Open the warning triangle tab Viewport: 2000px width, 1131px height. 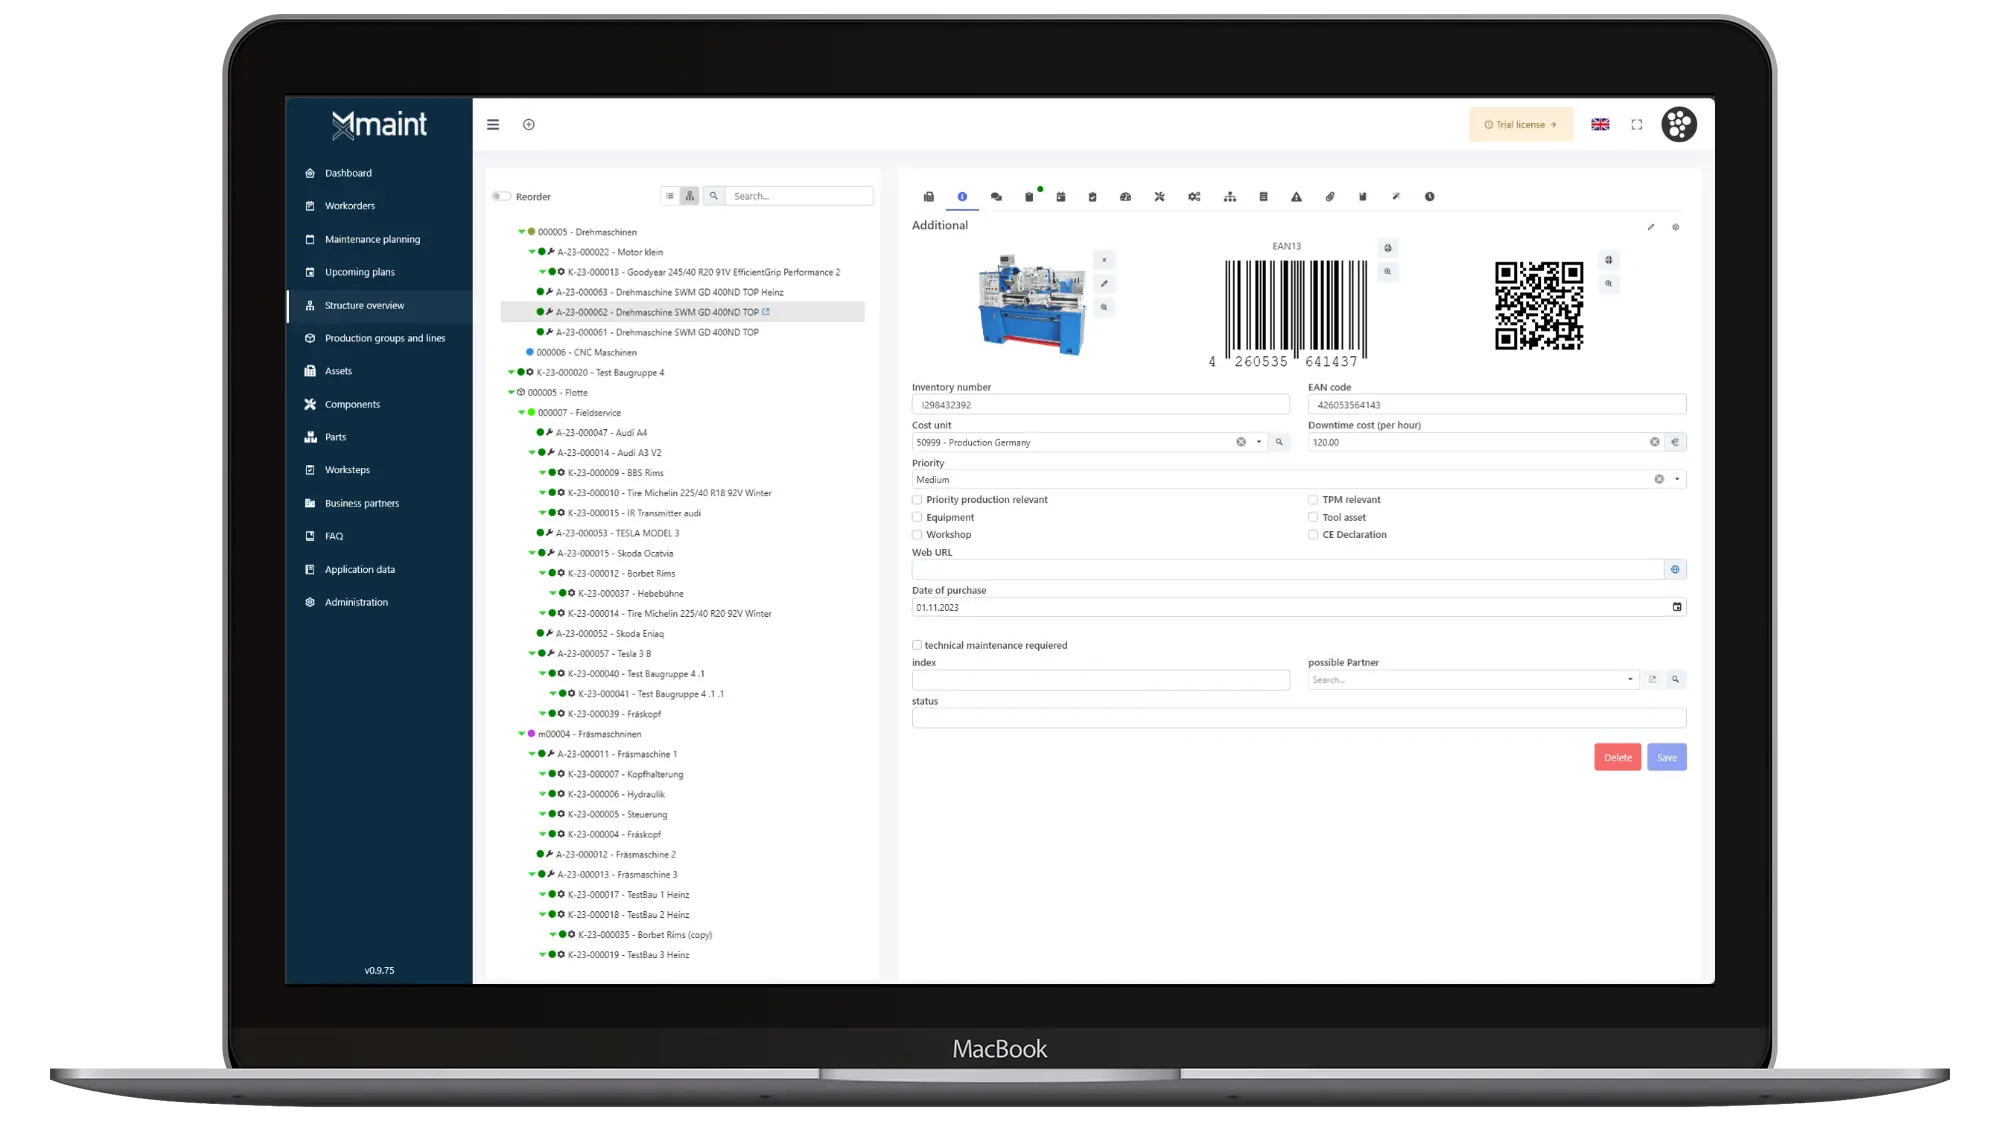[1296, 197]
